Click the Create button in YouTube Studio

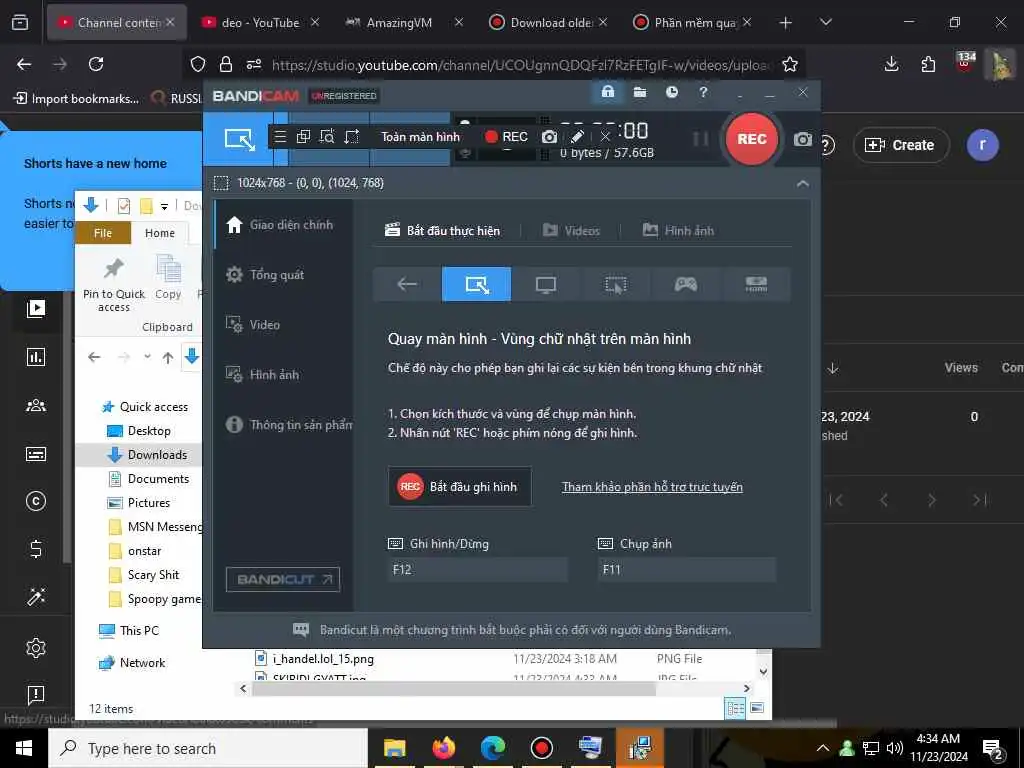901,145
